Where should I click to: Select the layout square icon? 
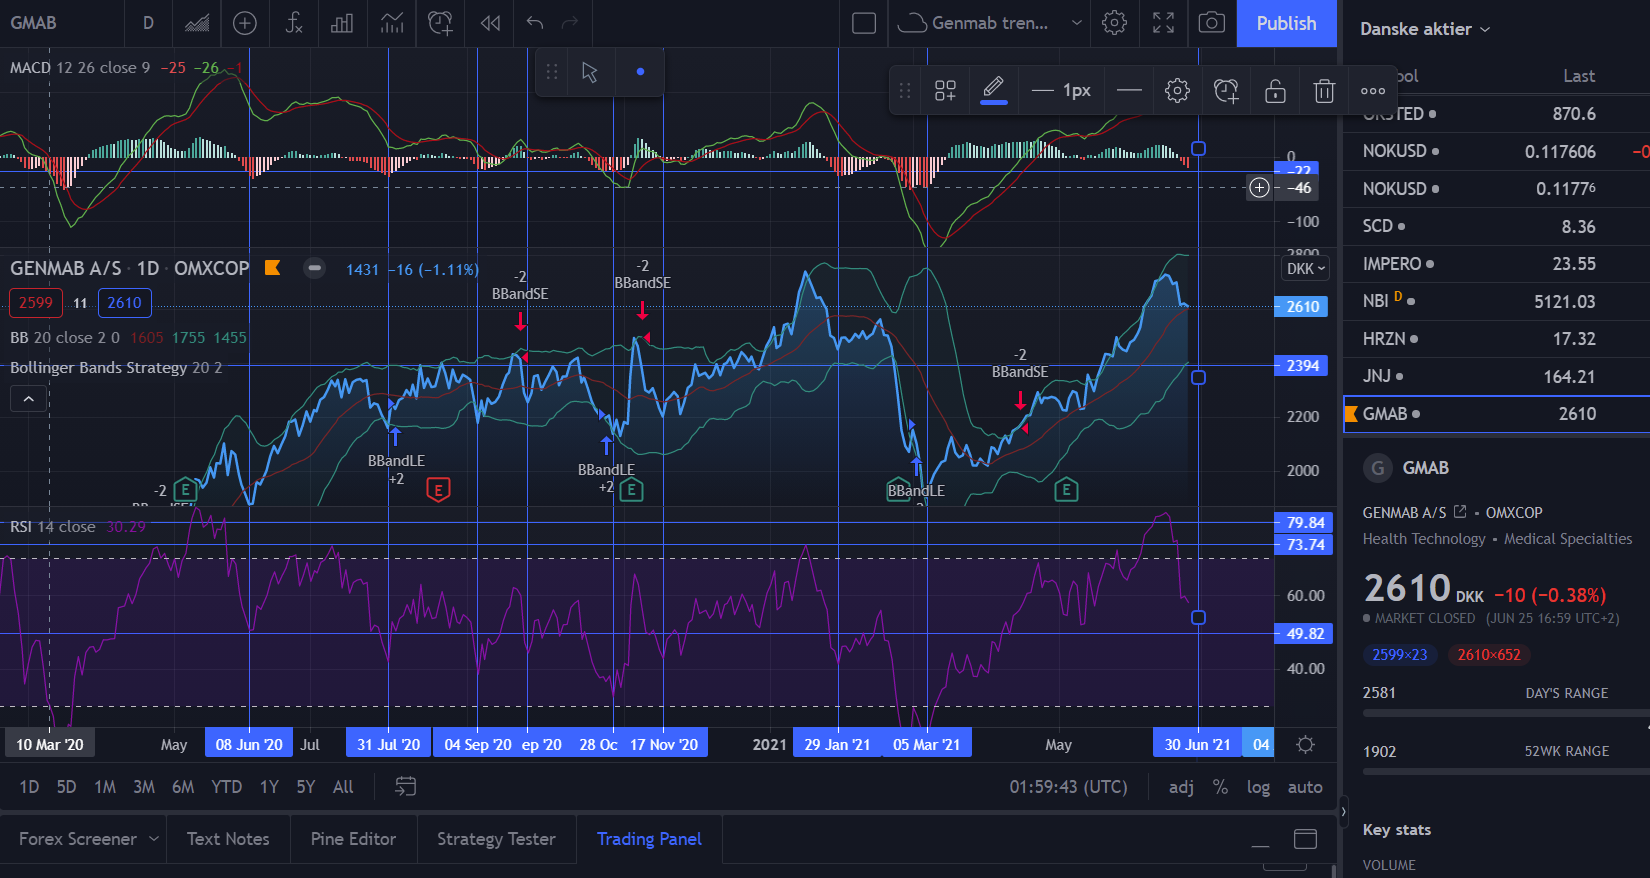[x=864, y=23]
